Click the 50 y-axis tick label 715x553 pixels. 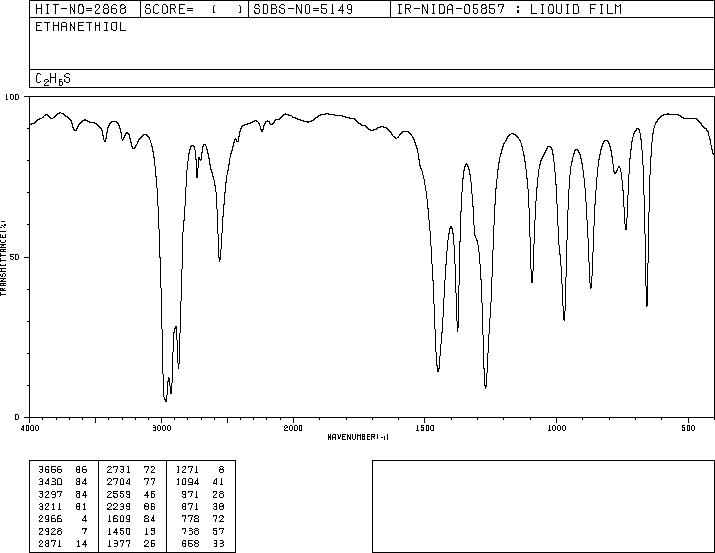[x=17, y=258]
